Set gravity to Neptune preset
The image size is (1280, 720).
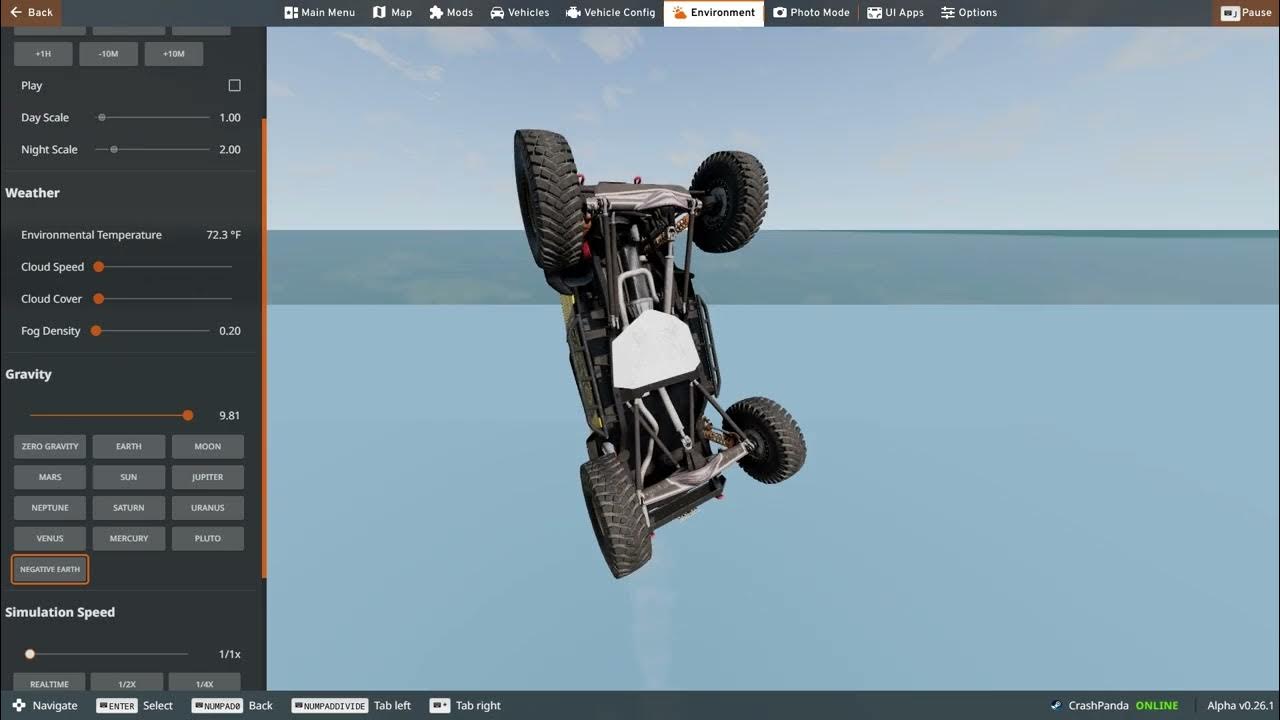click(x=50, y=508)
